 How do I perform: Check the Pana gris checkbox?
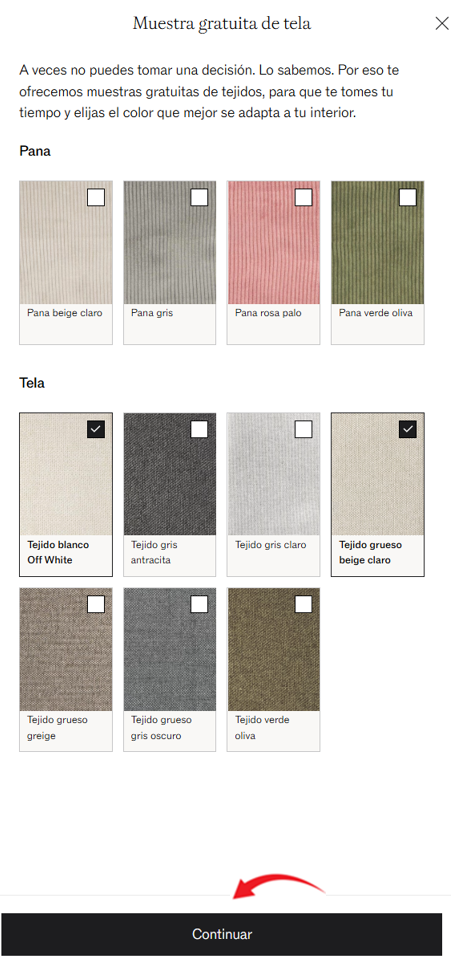pyautogui.click(x=199, y=198)
